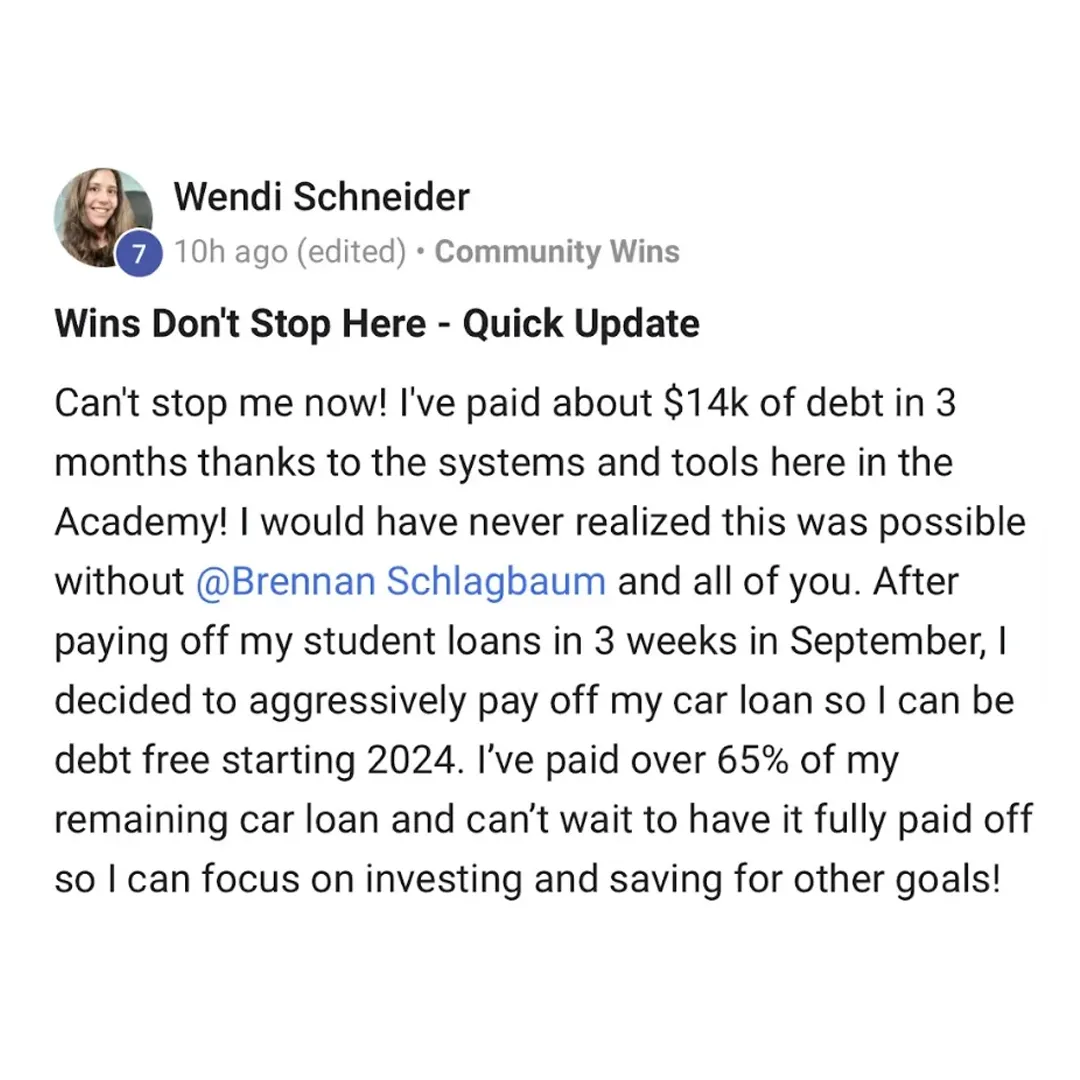Click the 10h ago timestamp
The height and width of the screenshot is (1080, 1080).
pos(231,251)
